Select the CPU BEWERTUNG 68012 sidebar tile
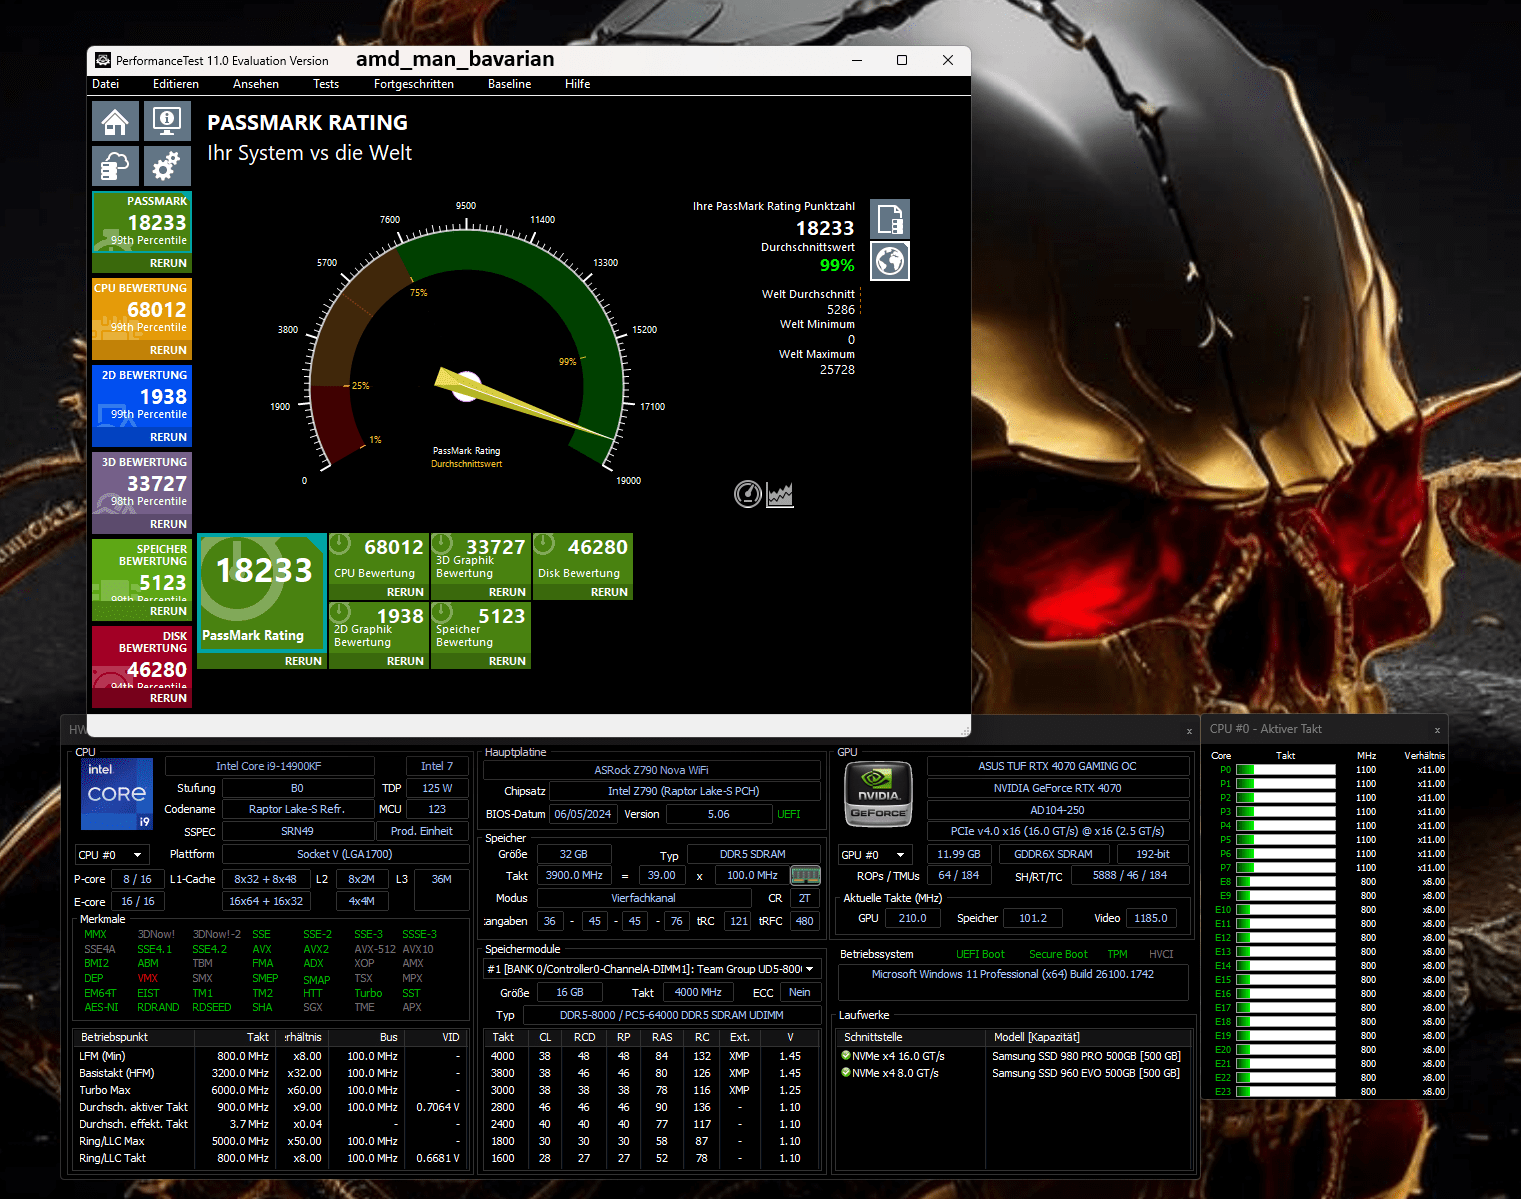This screenshot has width=1521, height=1199. click(x=141, y=308)
